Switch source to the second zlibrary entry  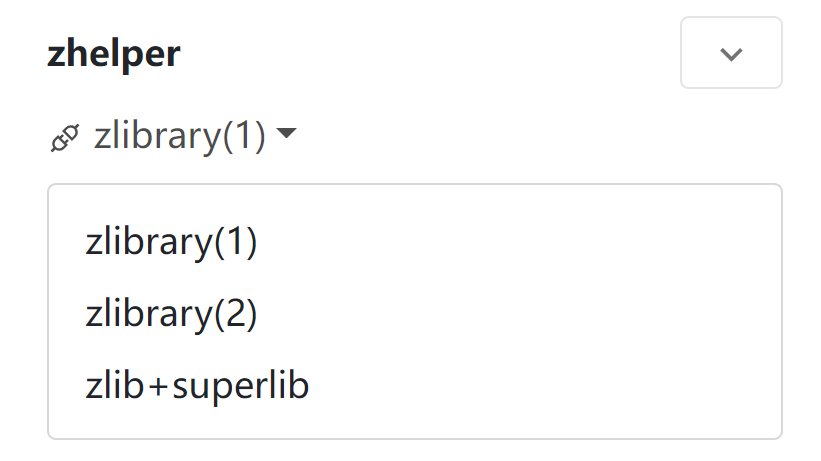pyautogui.click(x=171, y=314)
